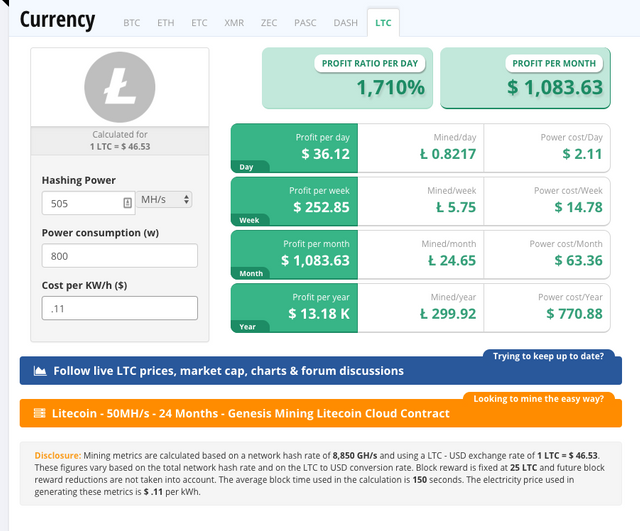The width and height of the screenshot is (640, 531).
Task: Click the 'Power cost/Day' $ 2.11 value
Action: click(582, 154)
